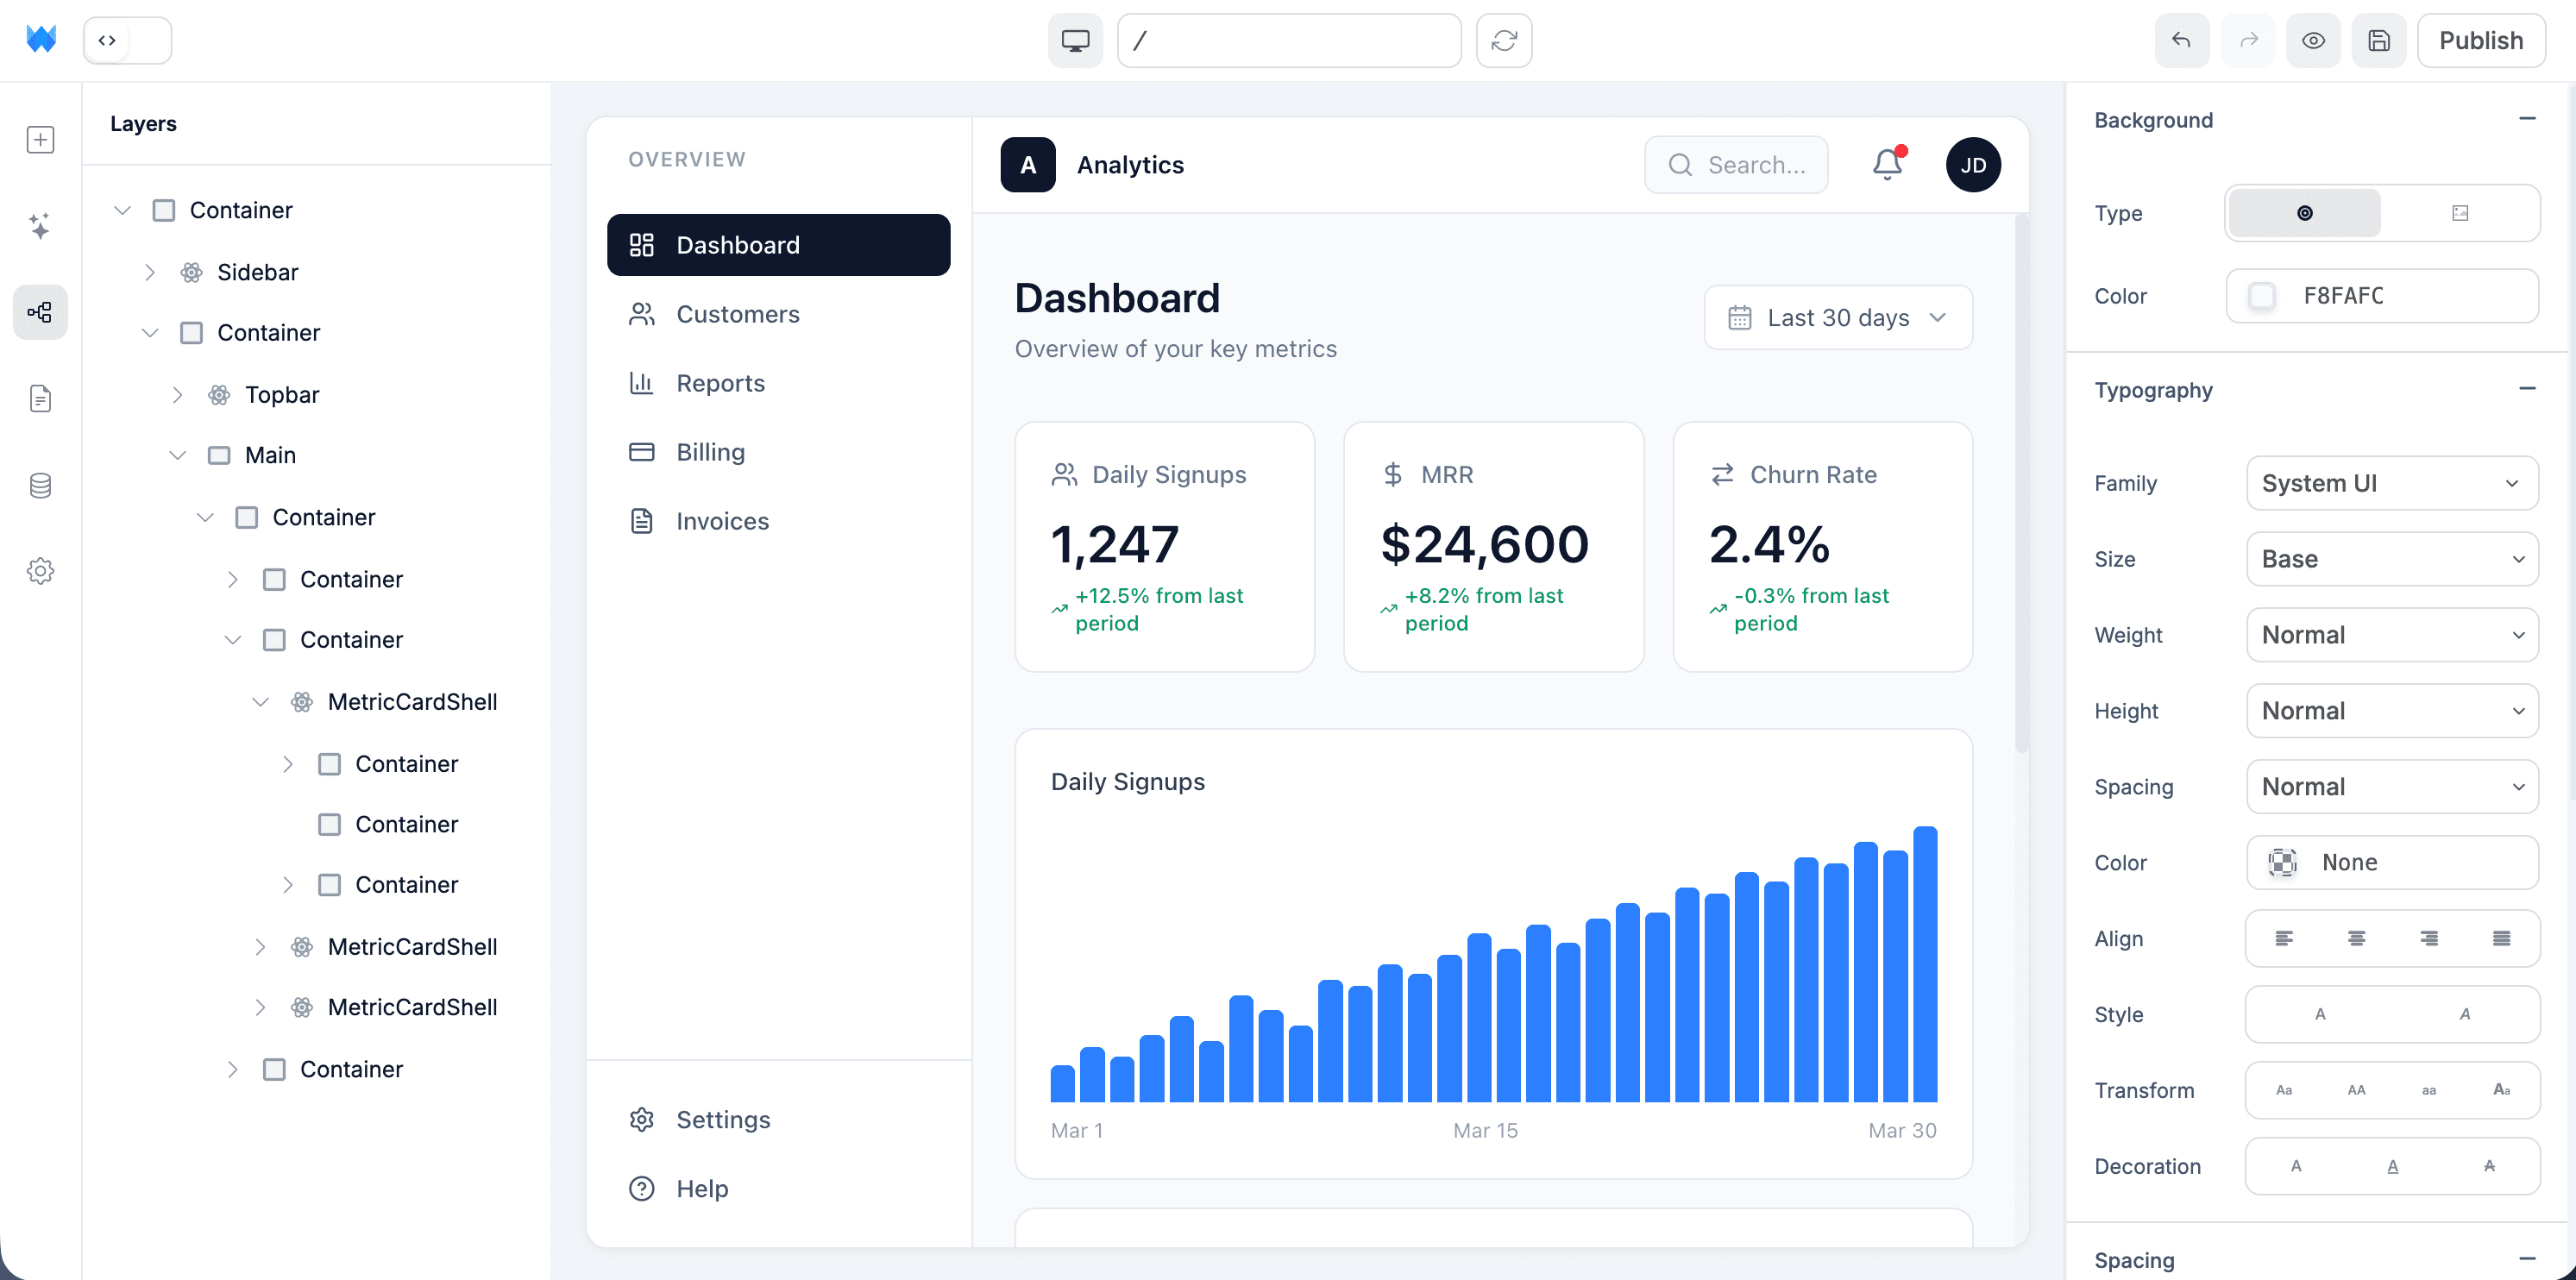This screenshot has height=1280, width=2576.
Task: Refresh the canvas preview
Action: pos(1504,40)
